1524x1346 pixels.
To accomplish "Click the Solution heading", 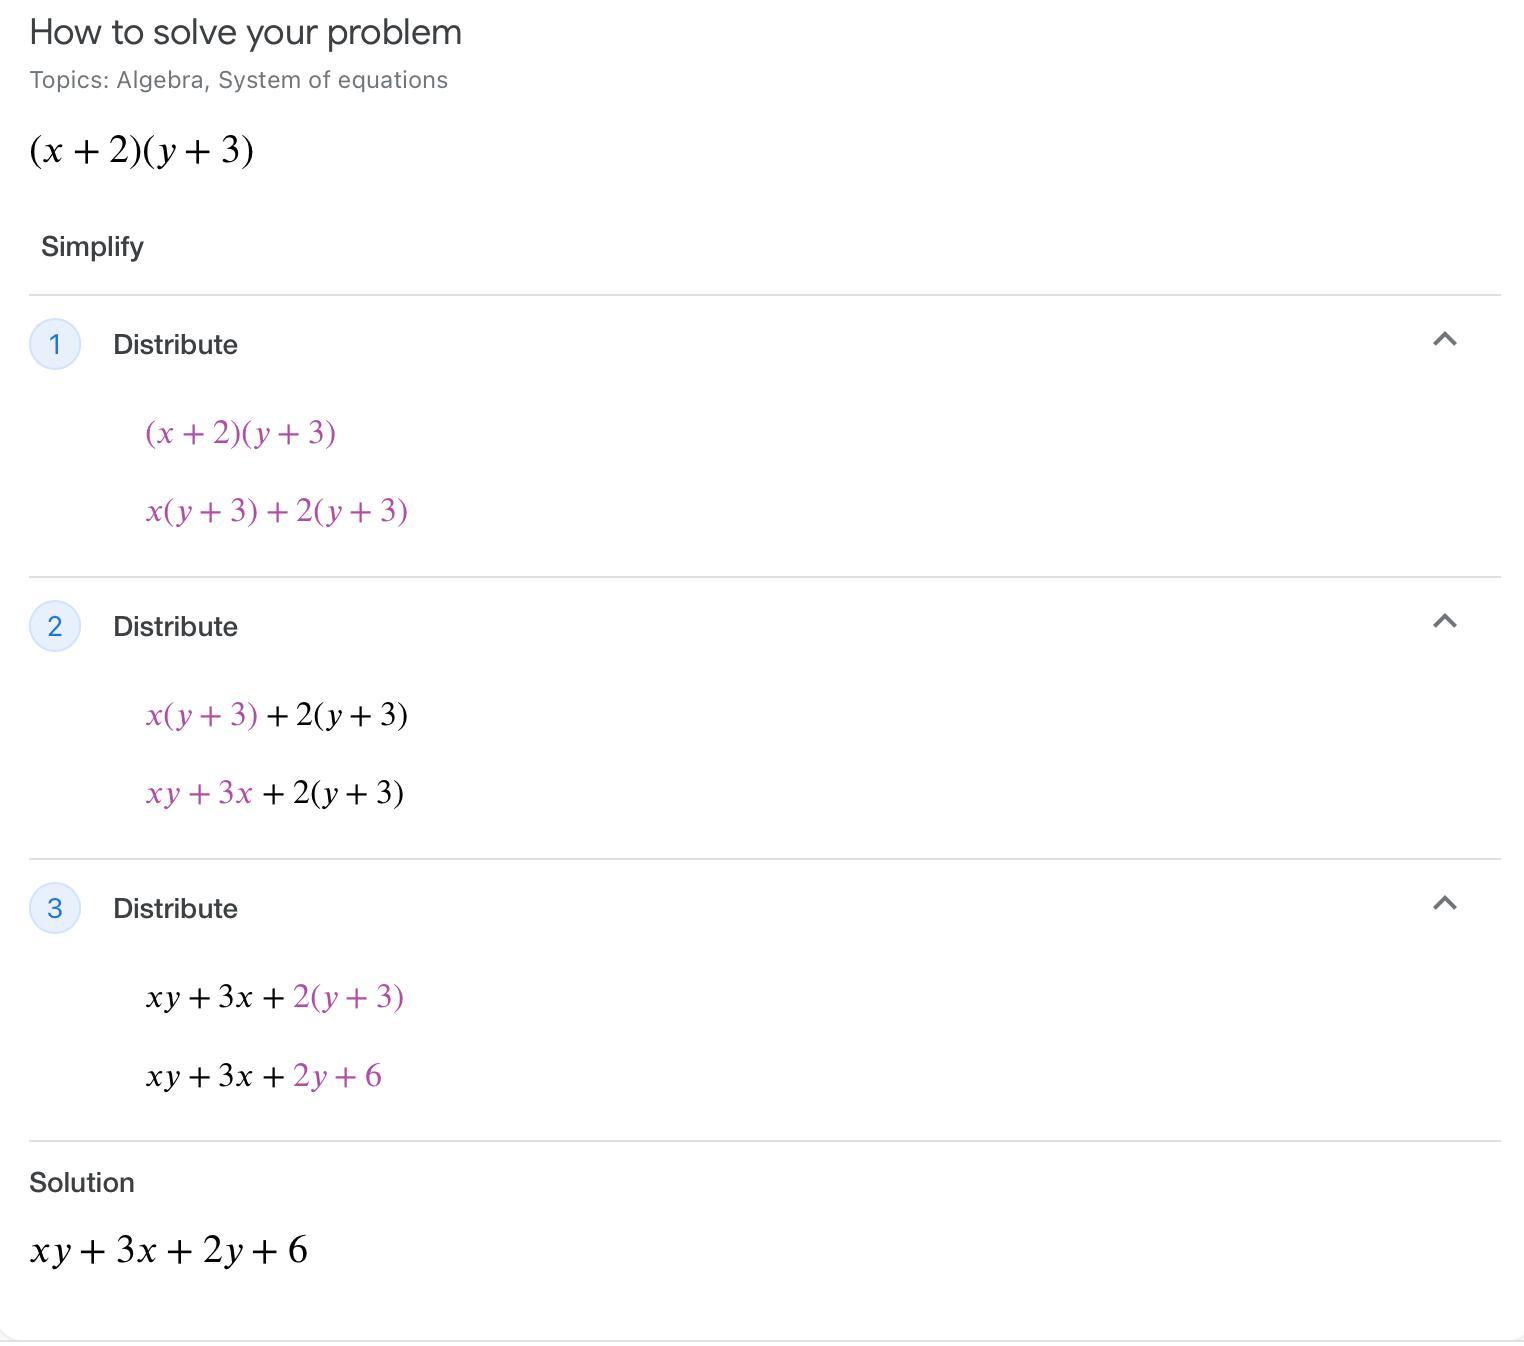I will (x=82, y=1183).
